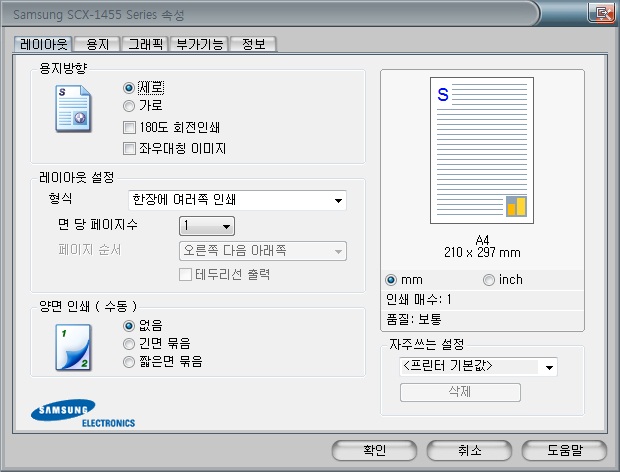Close the printer properties window

pos(602,13)
